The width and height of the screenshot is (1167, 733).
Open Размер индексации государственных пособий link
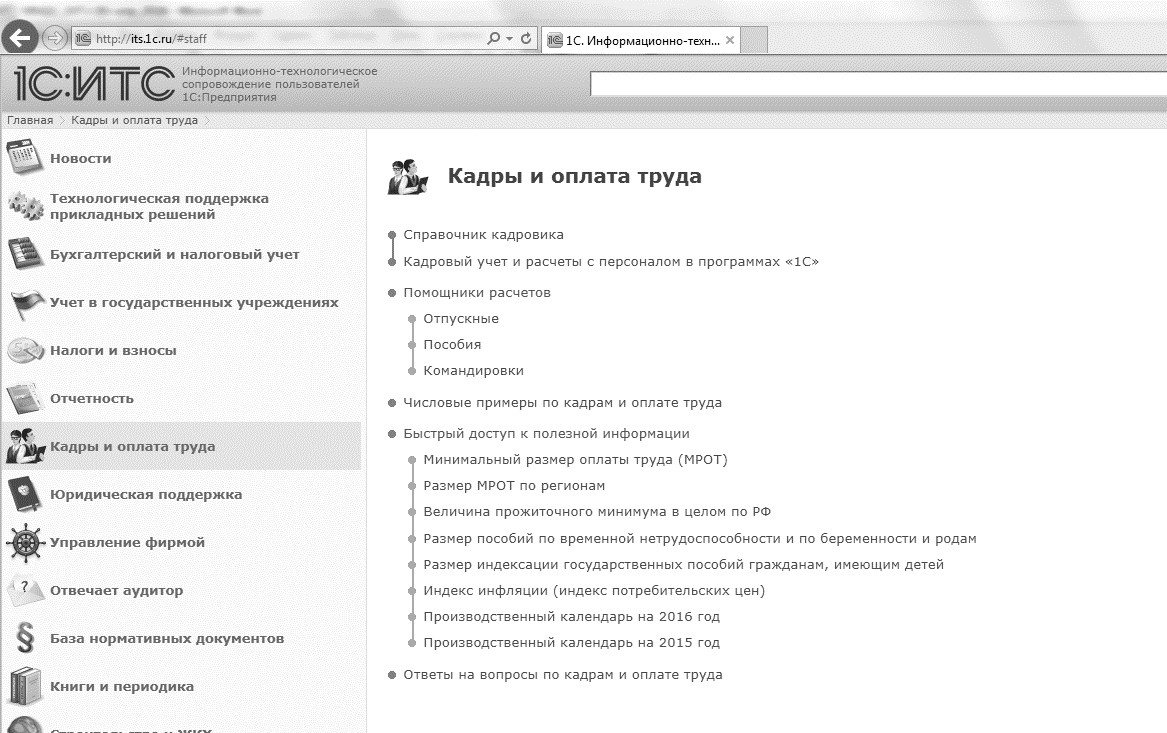click(x=683, y=565)
